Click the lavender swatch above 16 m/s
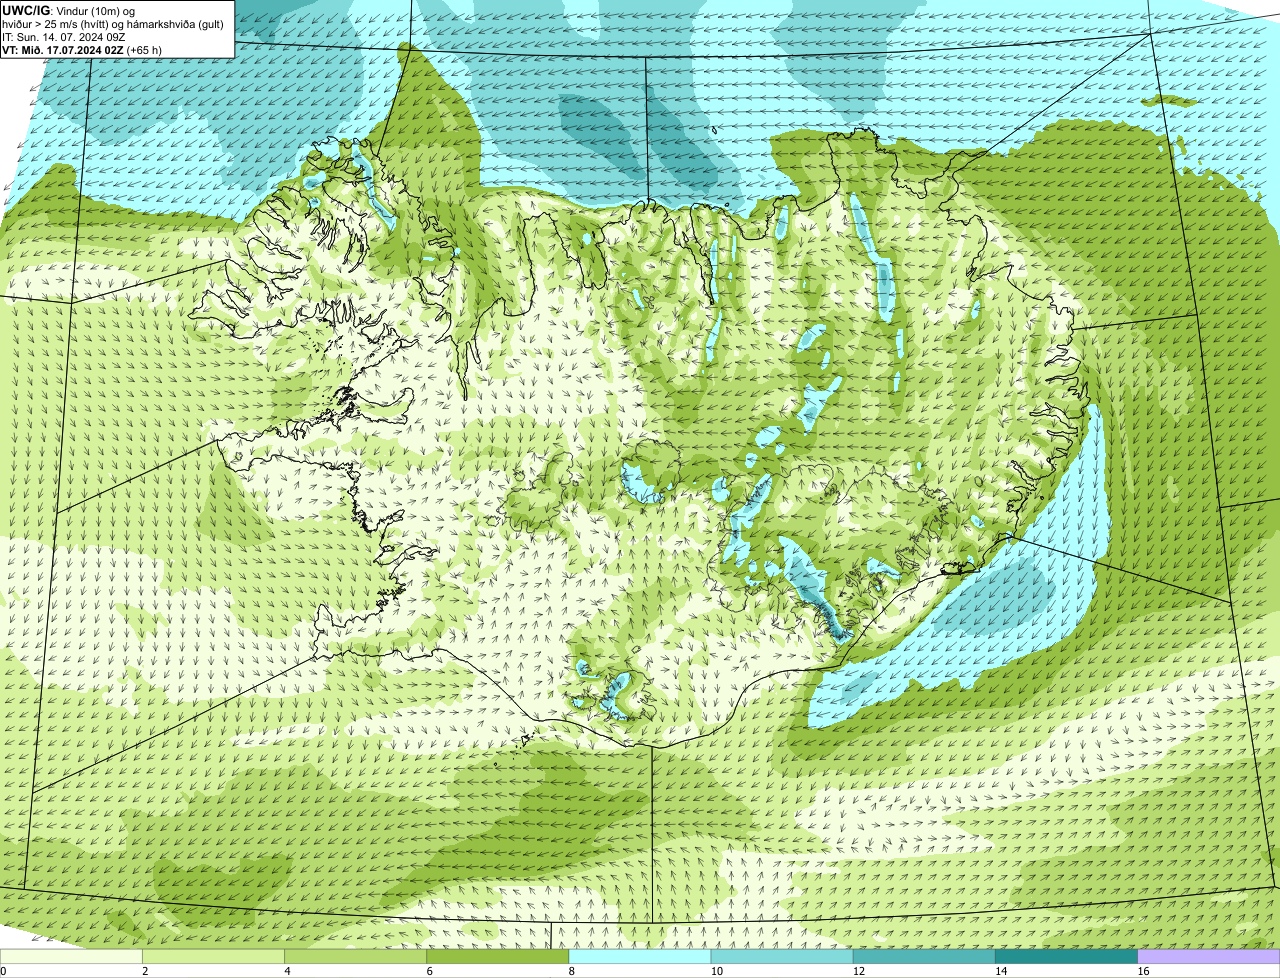 pos(1209,957)
